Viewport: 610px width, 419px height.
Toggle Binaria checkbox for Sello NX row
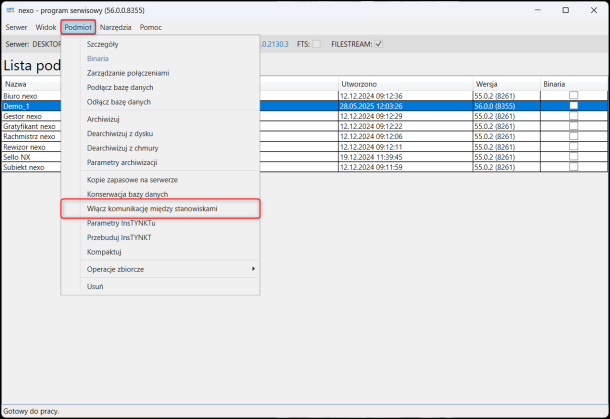[x=573, y=156]
